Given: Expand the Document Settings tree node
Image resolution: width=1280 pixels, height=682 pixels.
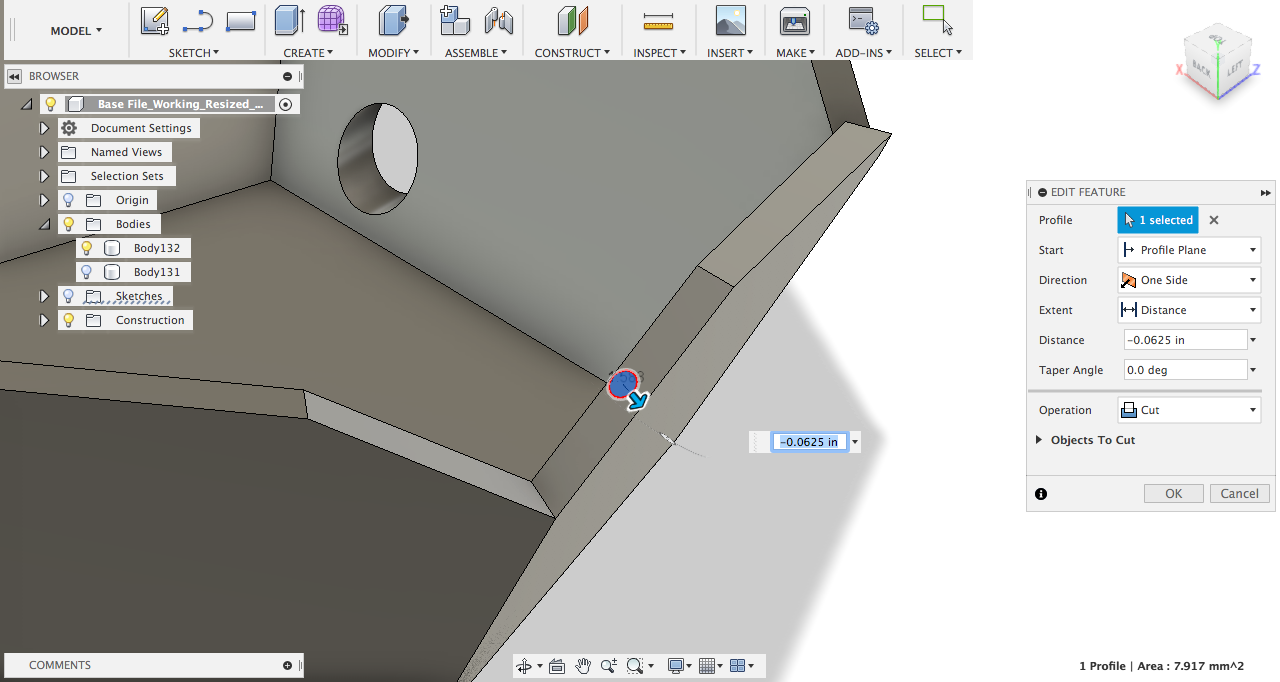Looking at the screenshot, I should [x=44, y=128].
